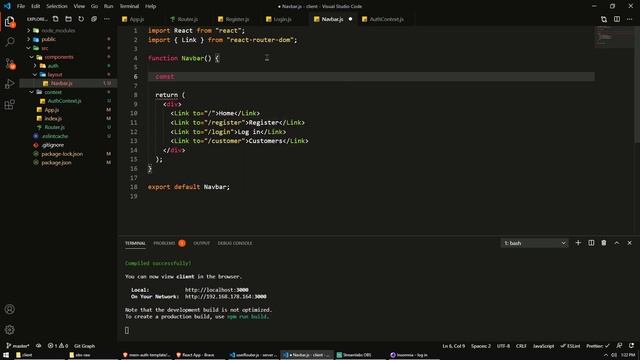Open the localhost:3000 link in terminal
This screenshot has width=640, height=360.
click(217, 290)
